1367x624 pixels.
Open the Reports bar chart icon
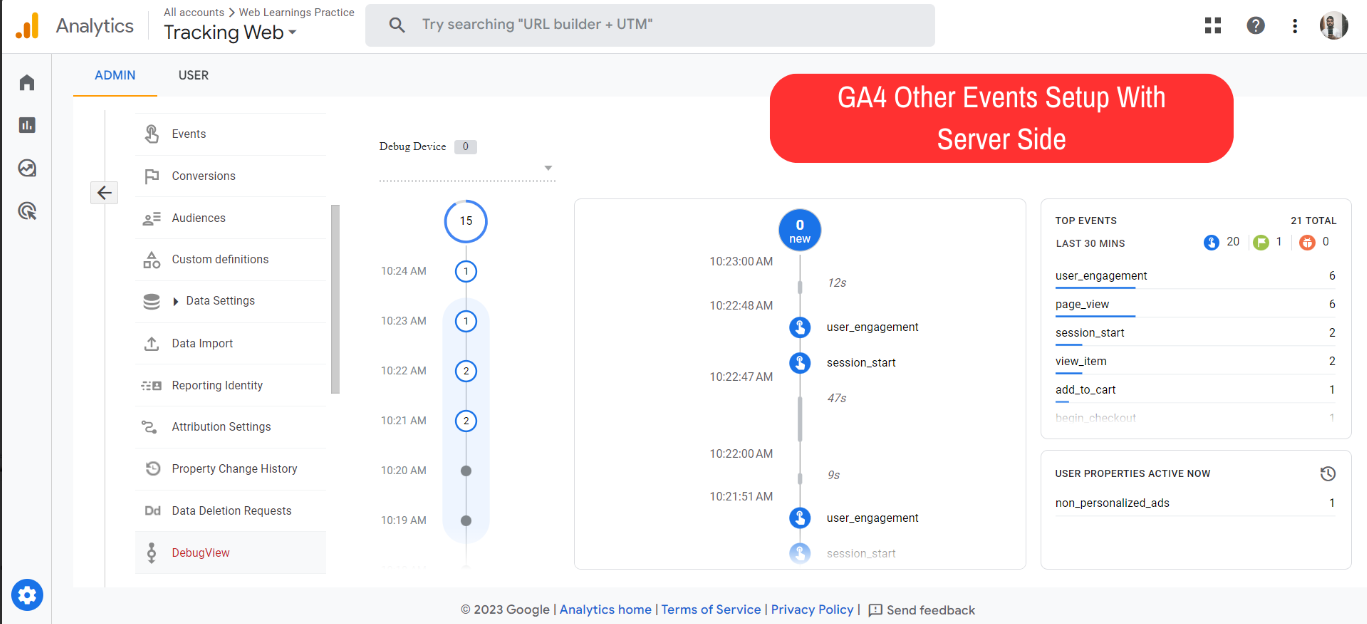point(27,125)
